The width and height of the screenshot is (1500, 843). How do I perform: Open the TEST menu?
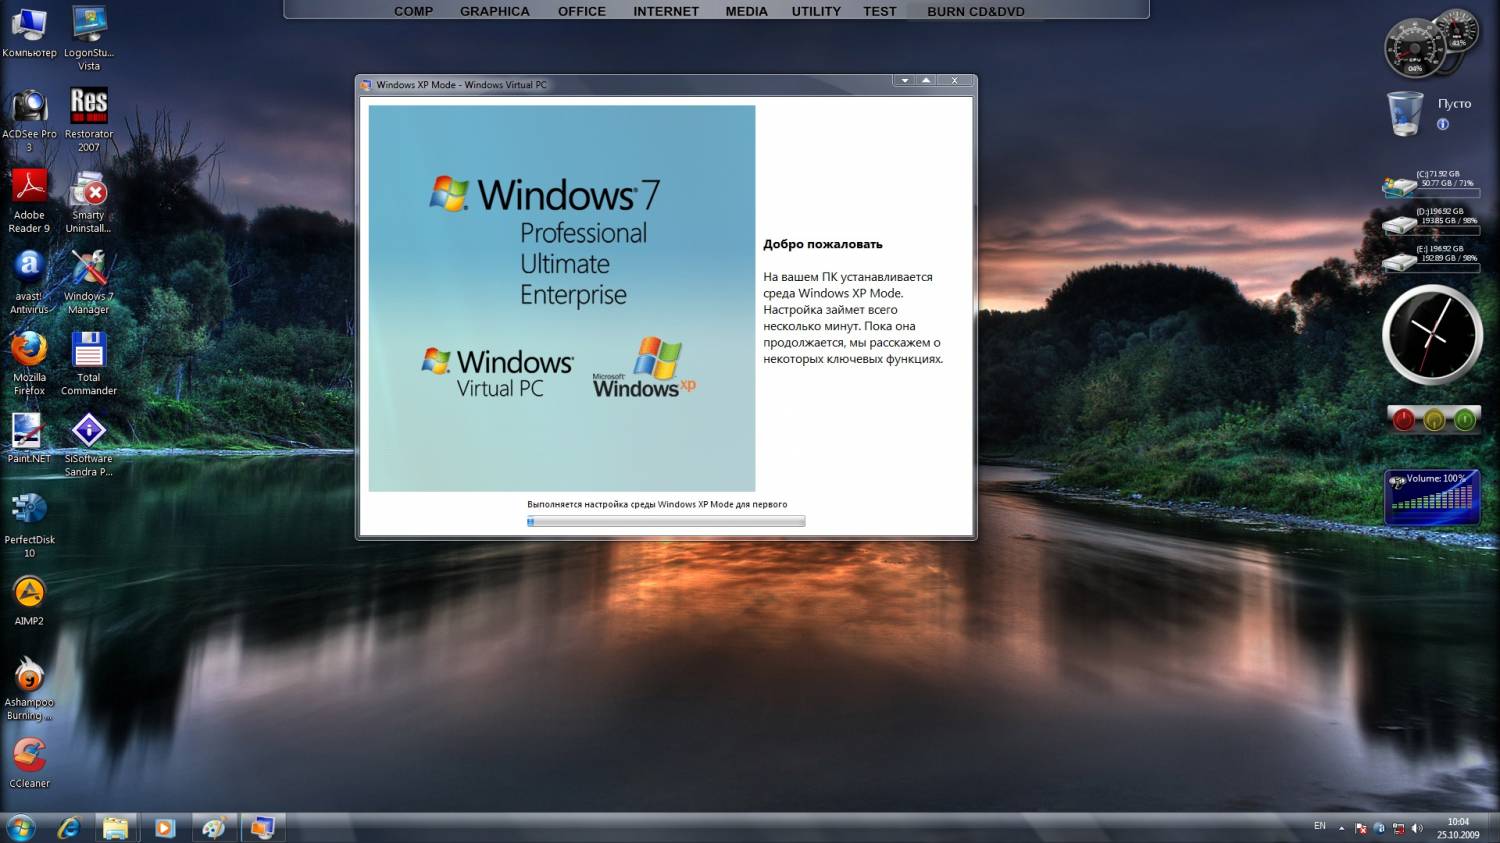[x=880, y=11]
